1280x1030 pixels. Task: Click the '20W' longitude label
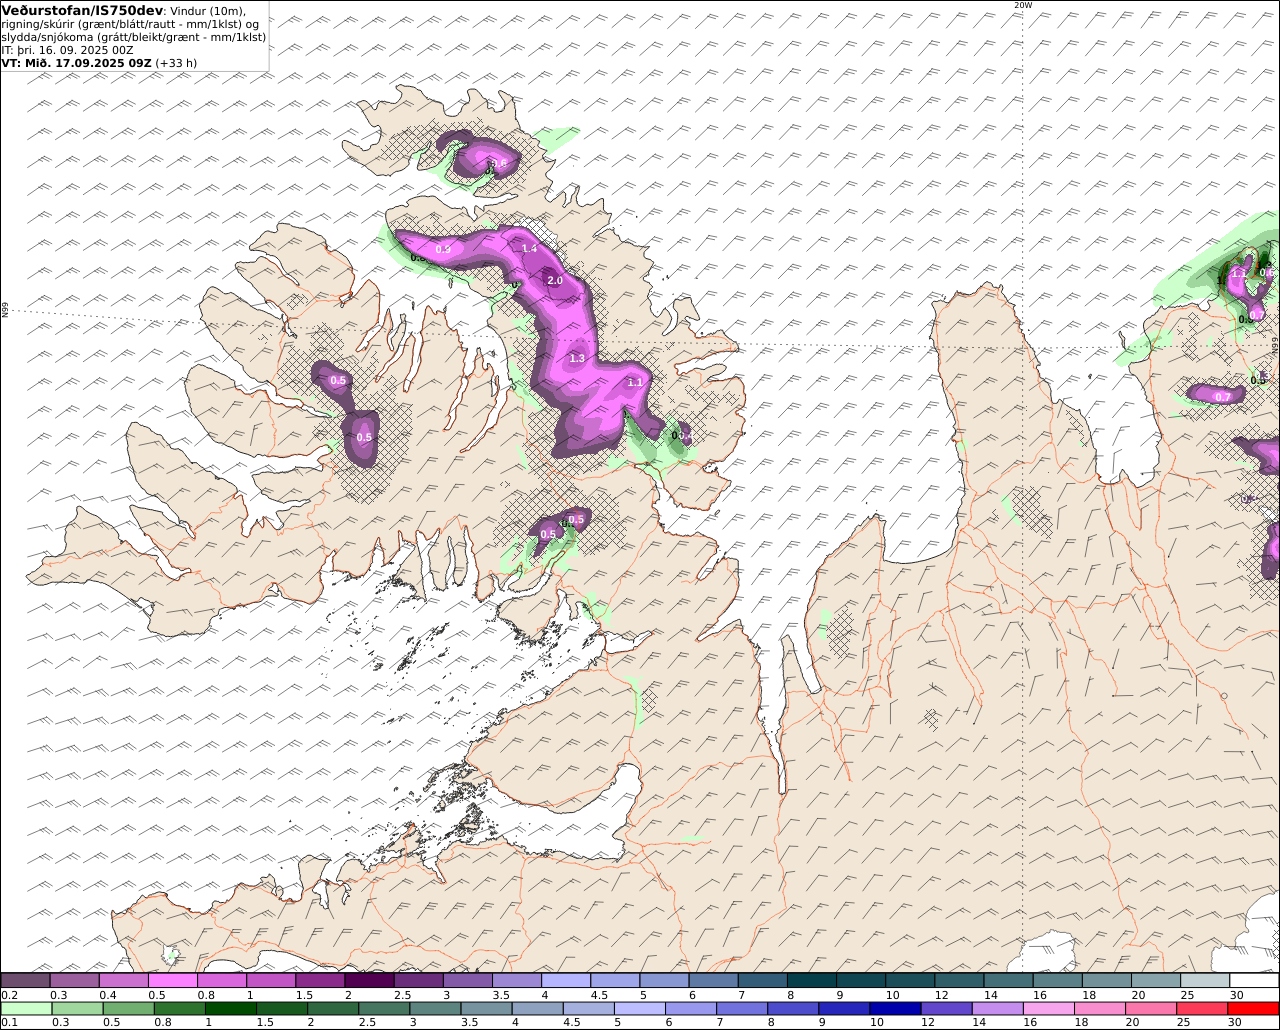click(1022, 5)
